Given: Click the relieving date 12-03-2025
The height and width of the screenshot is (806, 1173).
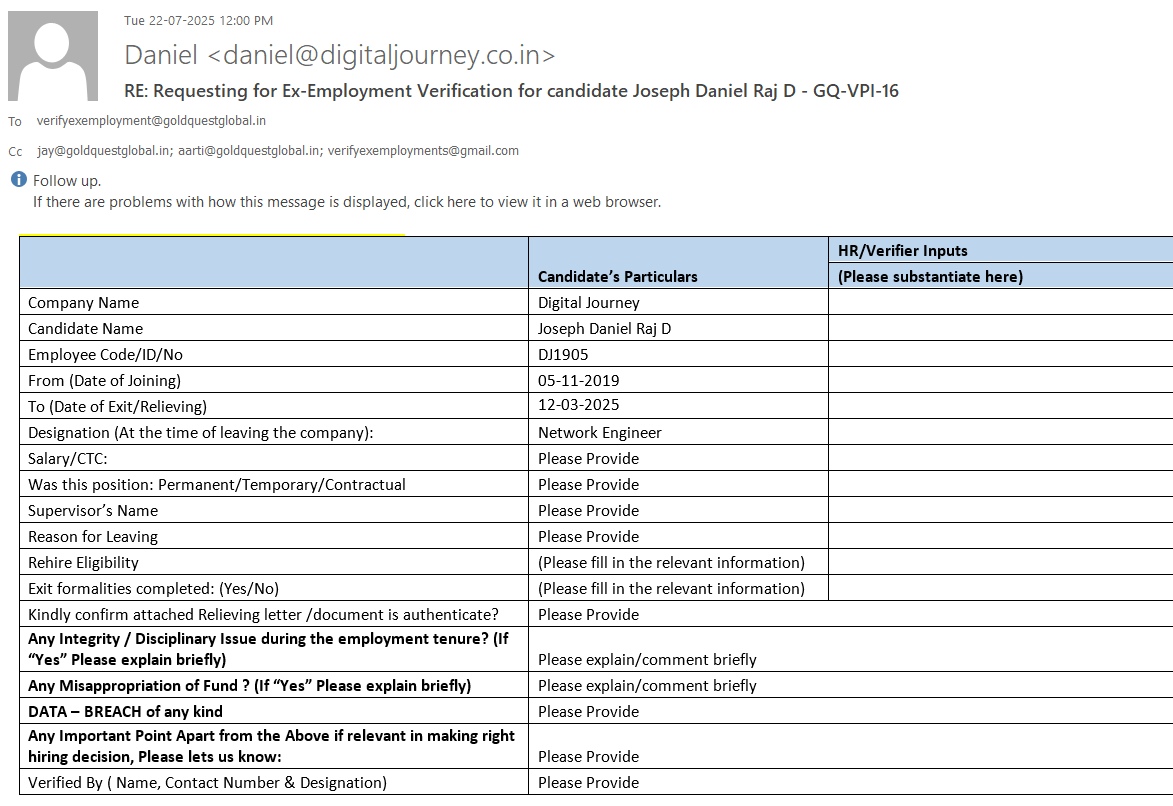Looking at the screenshot, I should point(579,405).
